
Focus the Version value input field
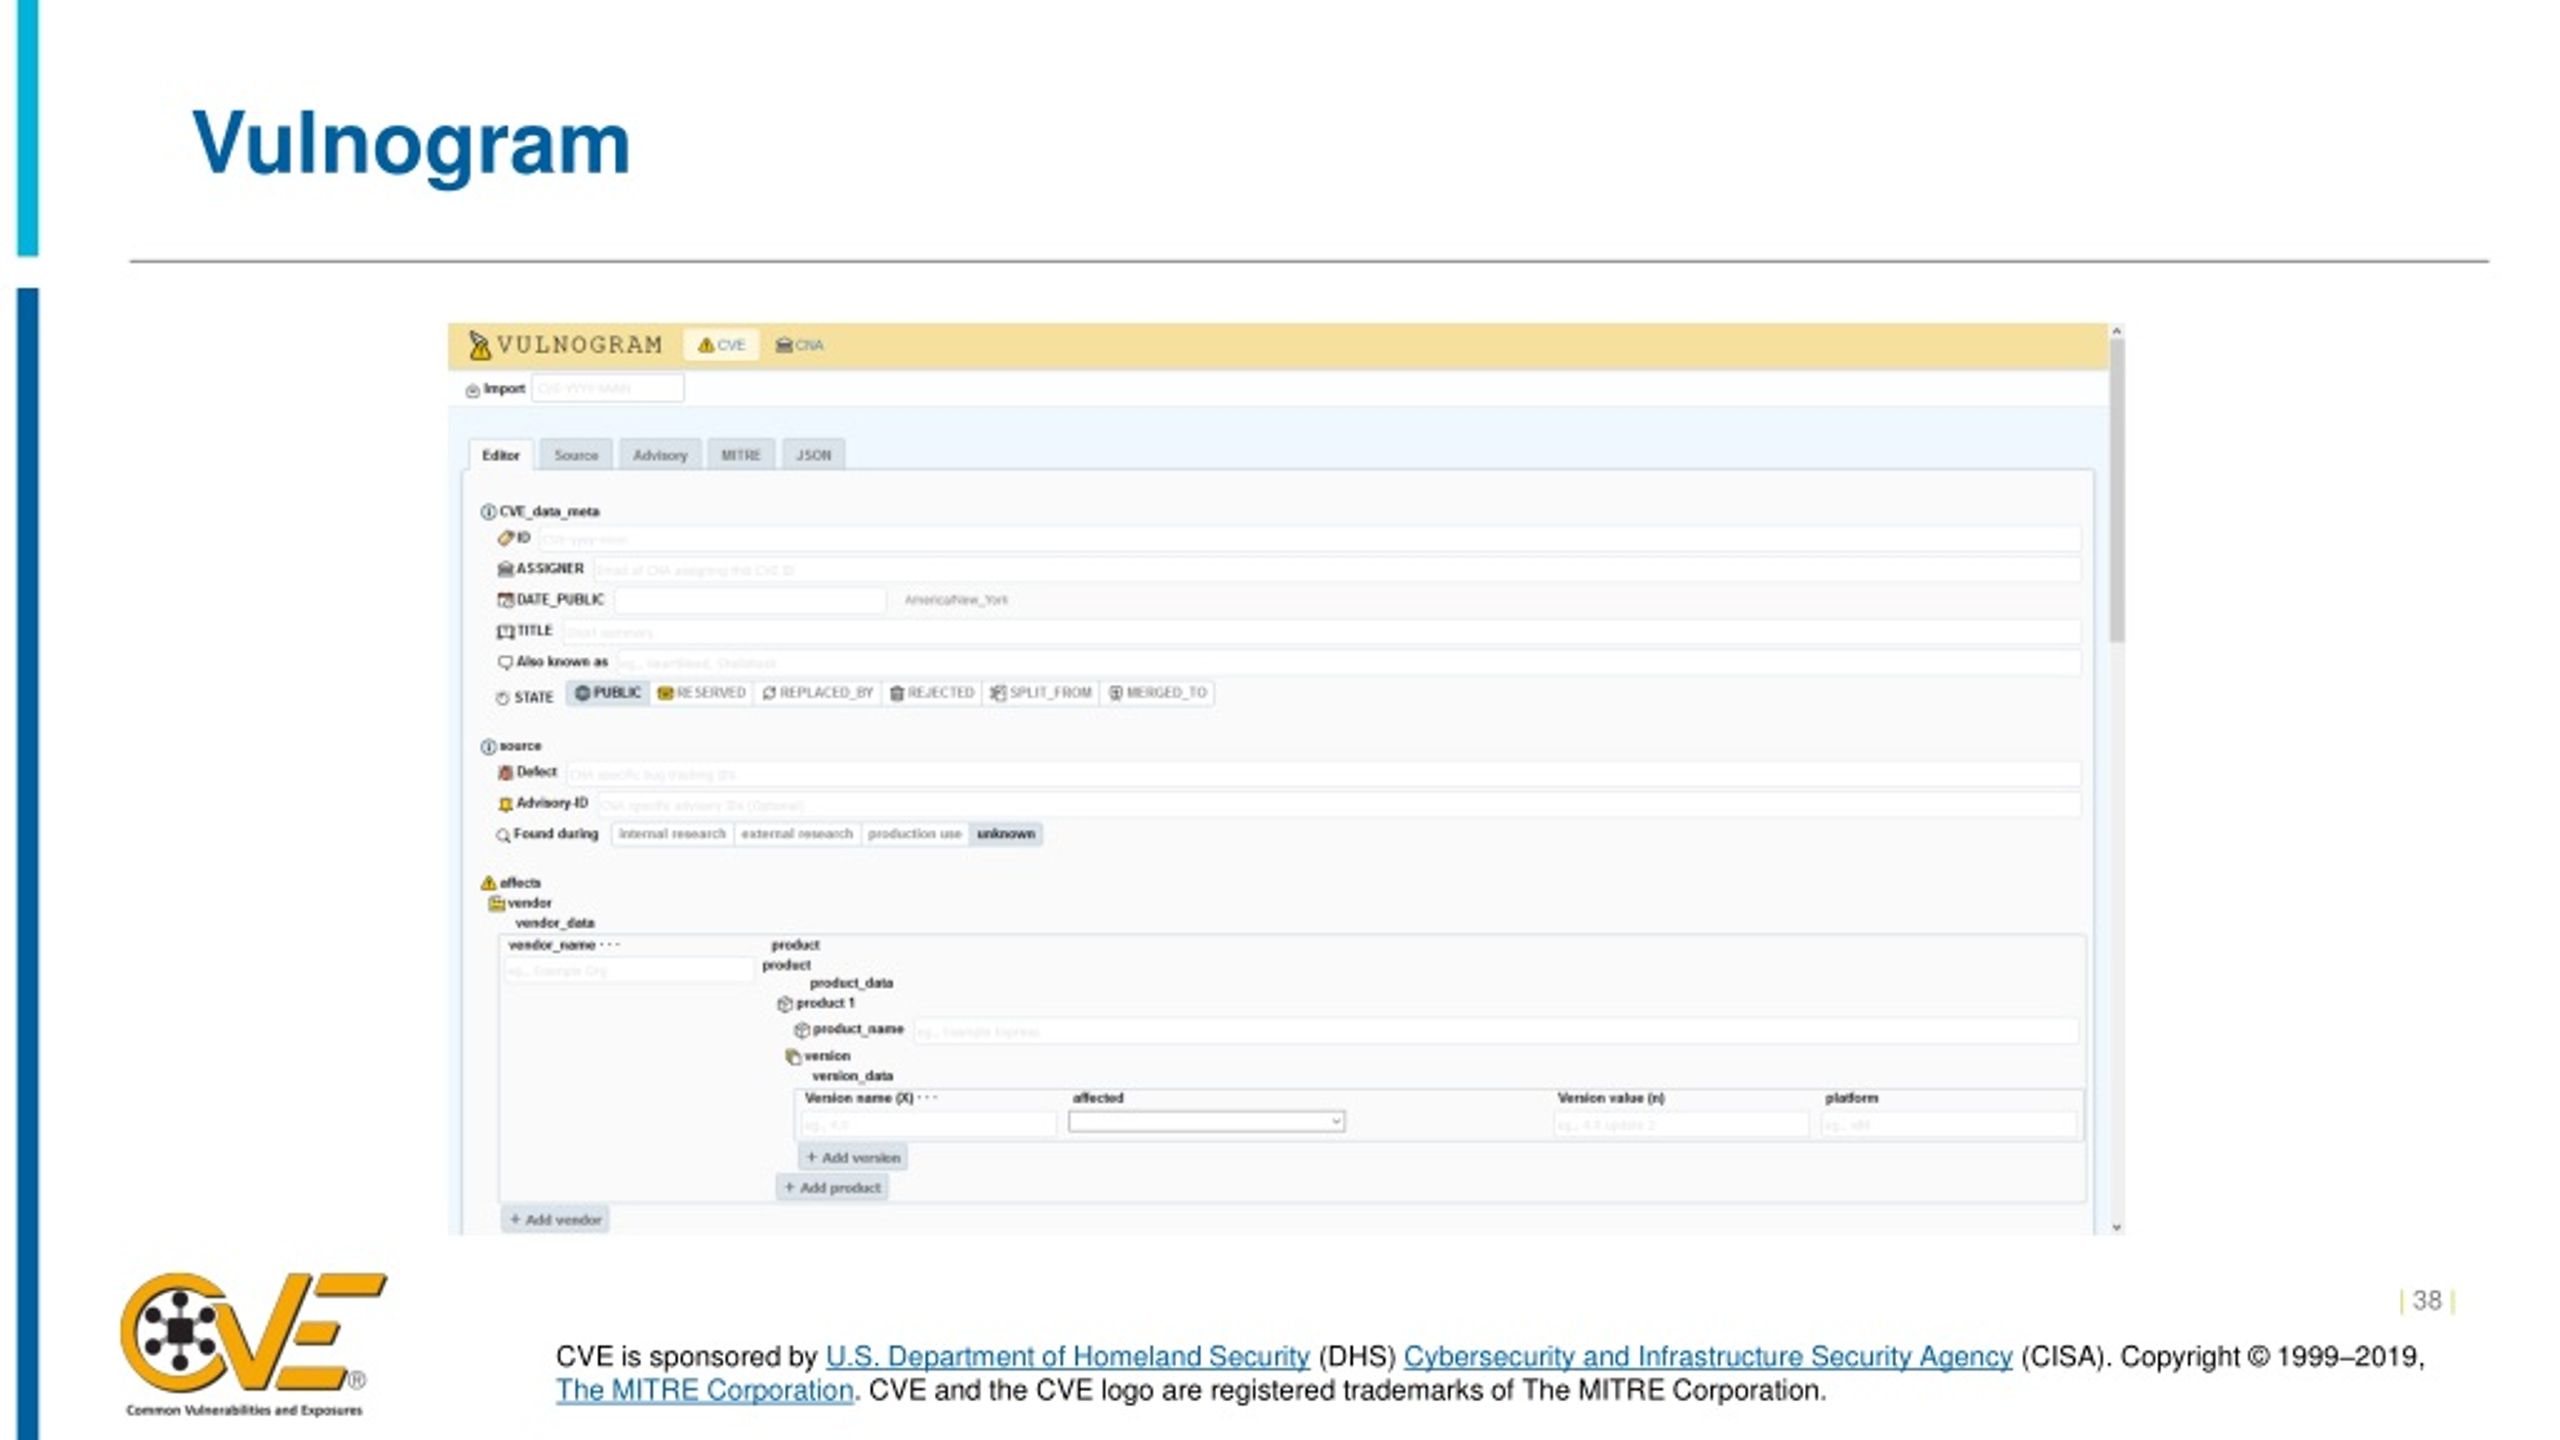[x=1681, y=1125]
